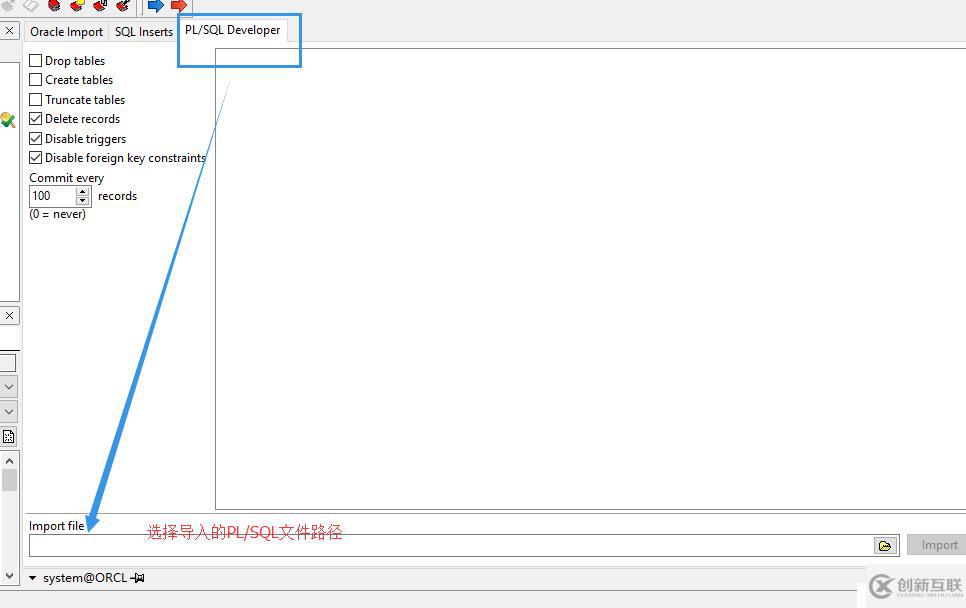Screen dimensions: 966x608
Task: Click the red book icon with copy pages
Action: point(100,6)
